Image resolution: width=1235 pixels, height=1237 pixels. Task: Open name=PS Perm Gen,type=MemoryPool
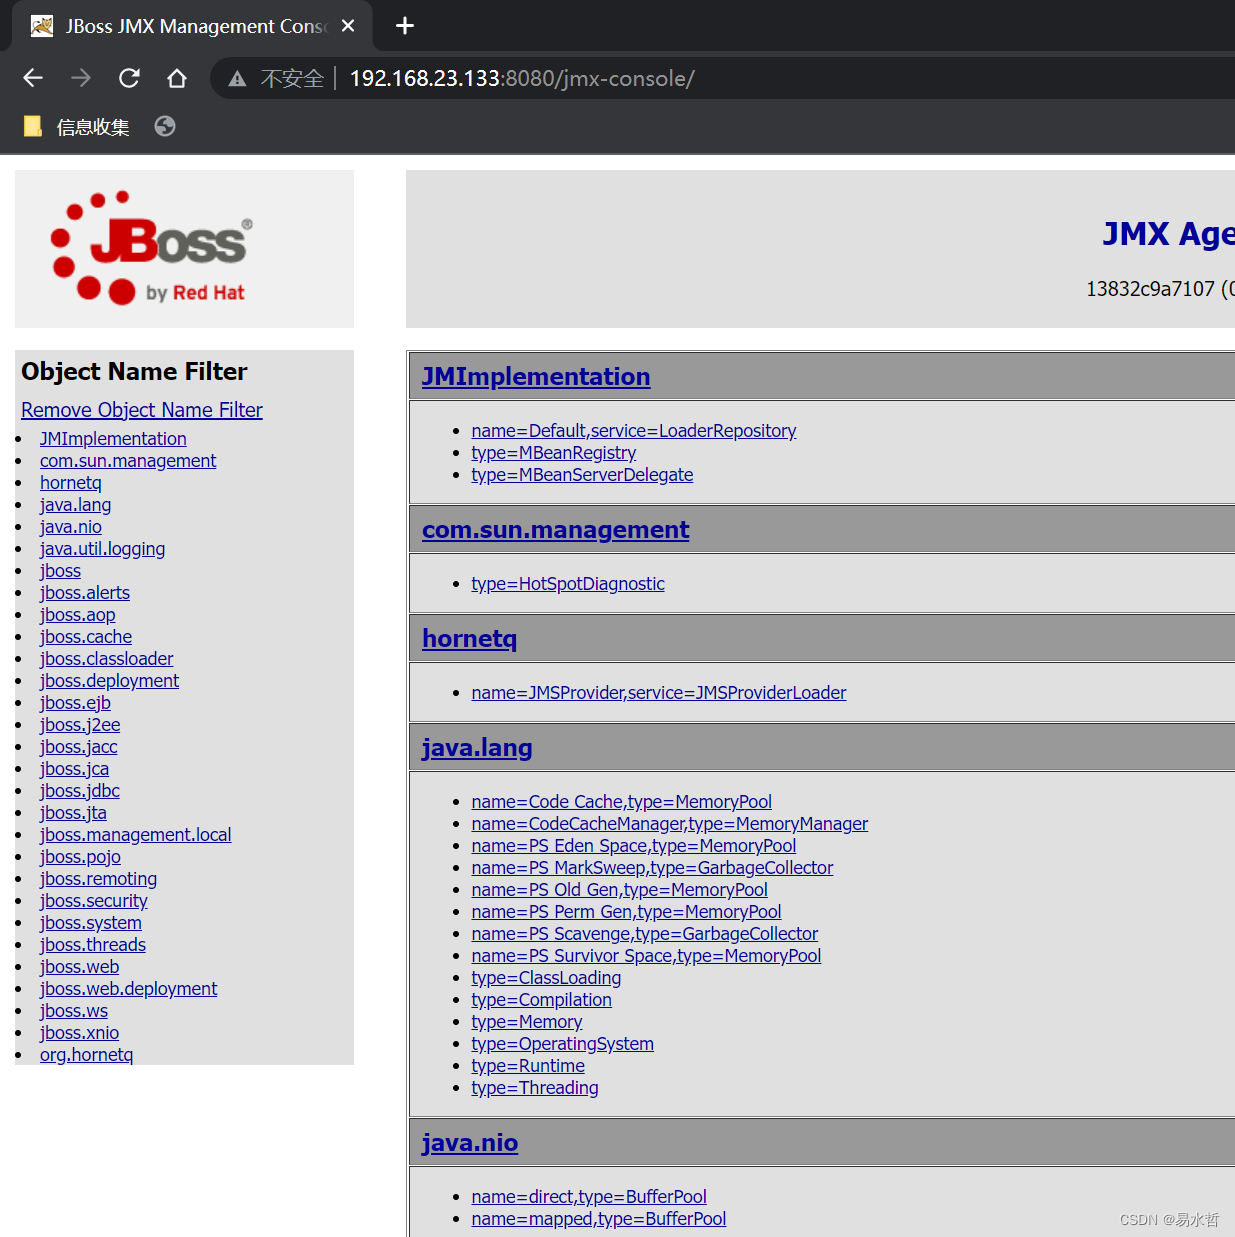[627, 912]
